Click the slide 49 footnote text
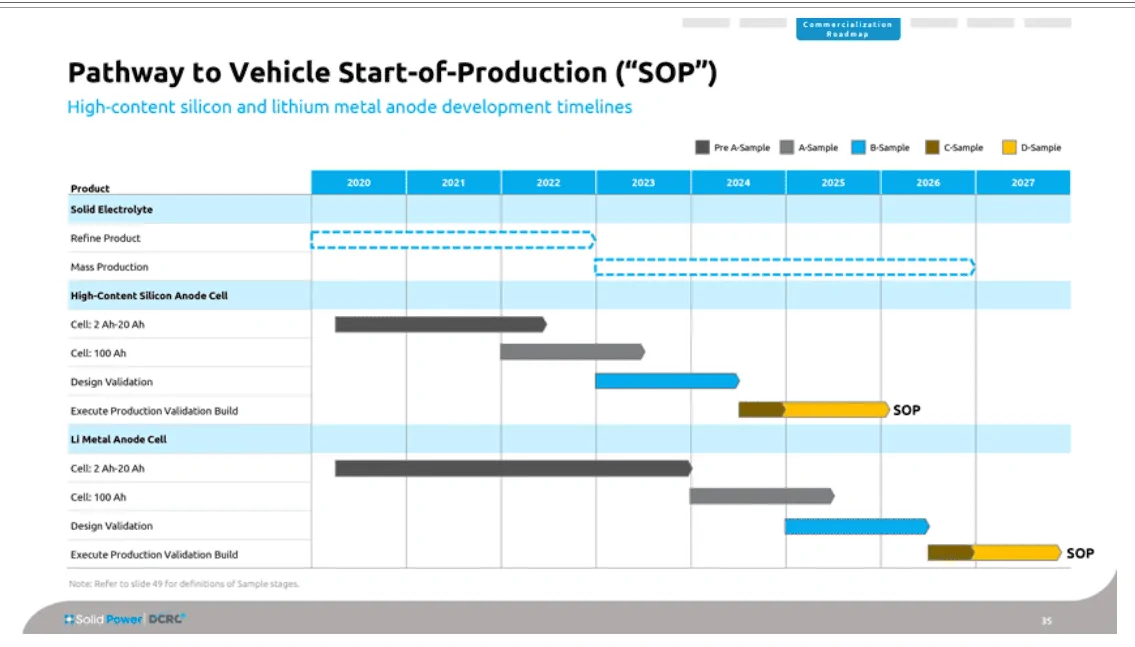 click(x=184, y=584)
